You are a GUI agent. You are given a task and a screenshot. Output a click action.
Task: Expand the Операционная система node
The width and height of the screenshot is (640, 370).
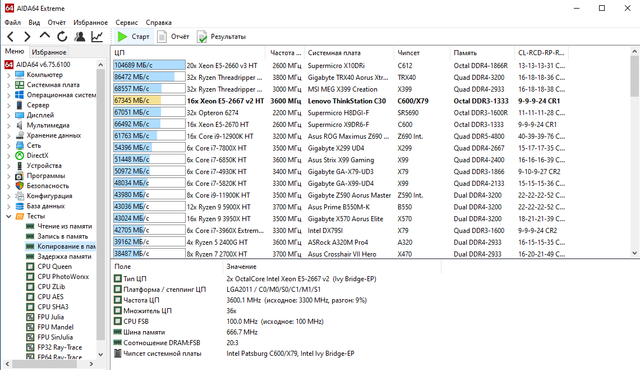pos(9,95)
